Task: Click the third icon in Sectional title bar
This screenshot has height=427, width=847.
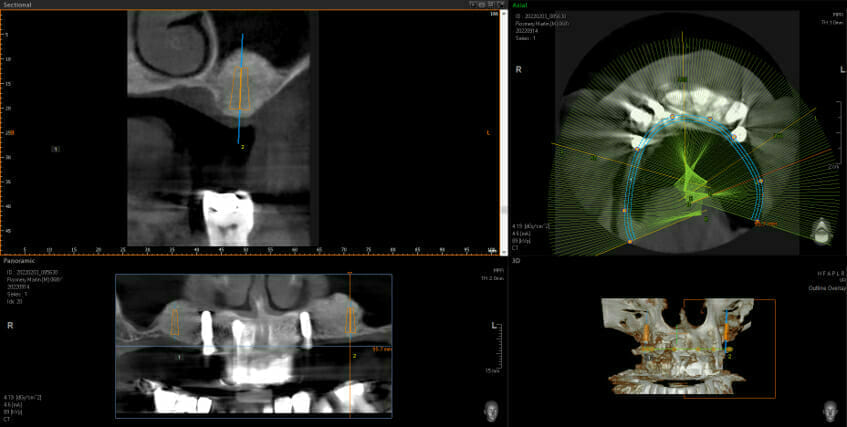Action: pyautogui.click(x=495, y=5)
